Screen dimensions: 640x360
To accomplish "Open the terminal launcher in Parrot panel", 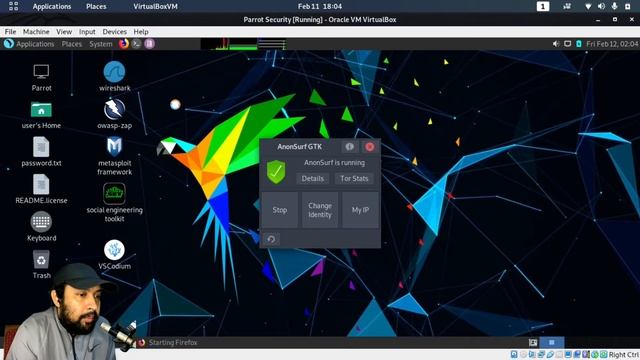I will (137, 44).
